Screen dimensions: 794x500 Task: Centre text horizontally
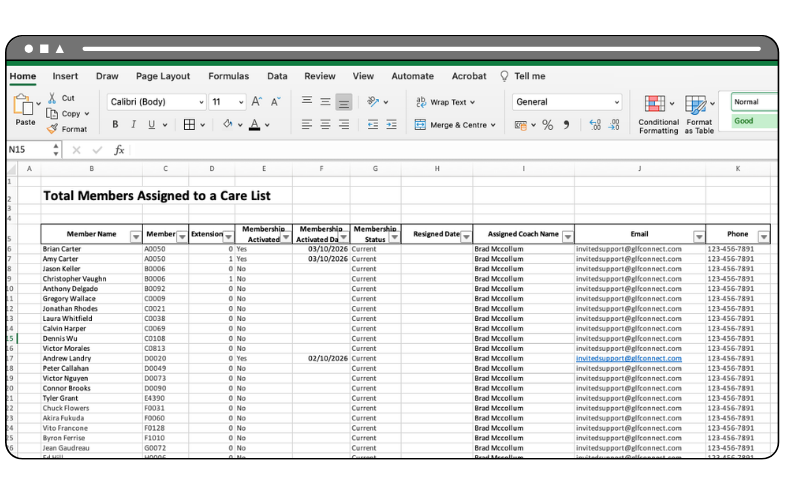(326, 125)
